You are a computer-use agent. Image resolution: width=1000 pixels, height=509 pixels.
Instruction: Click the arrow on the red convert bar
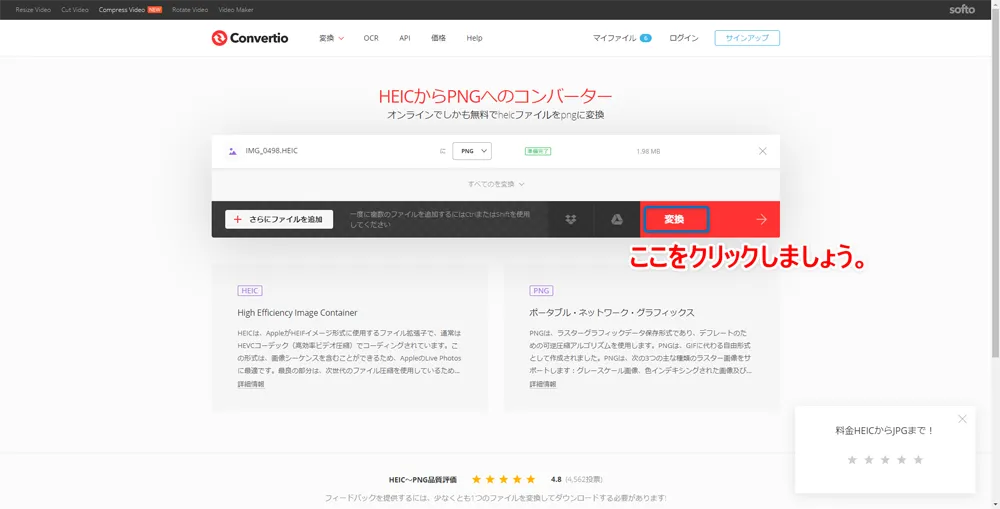[x=761, y=219]
